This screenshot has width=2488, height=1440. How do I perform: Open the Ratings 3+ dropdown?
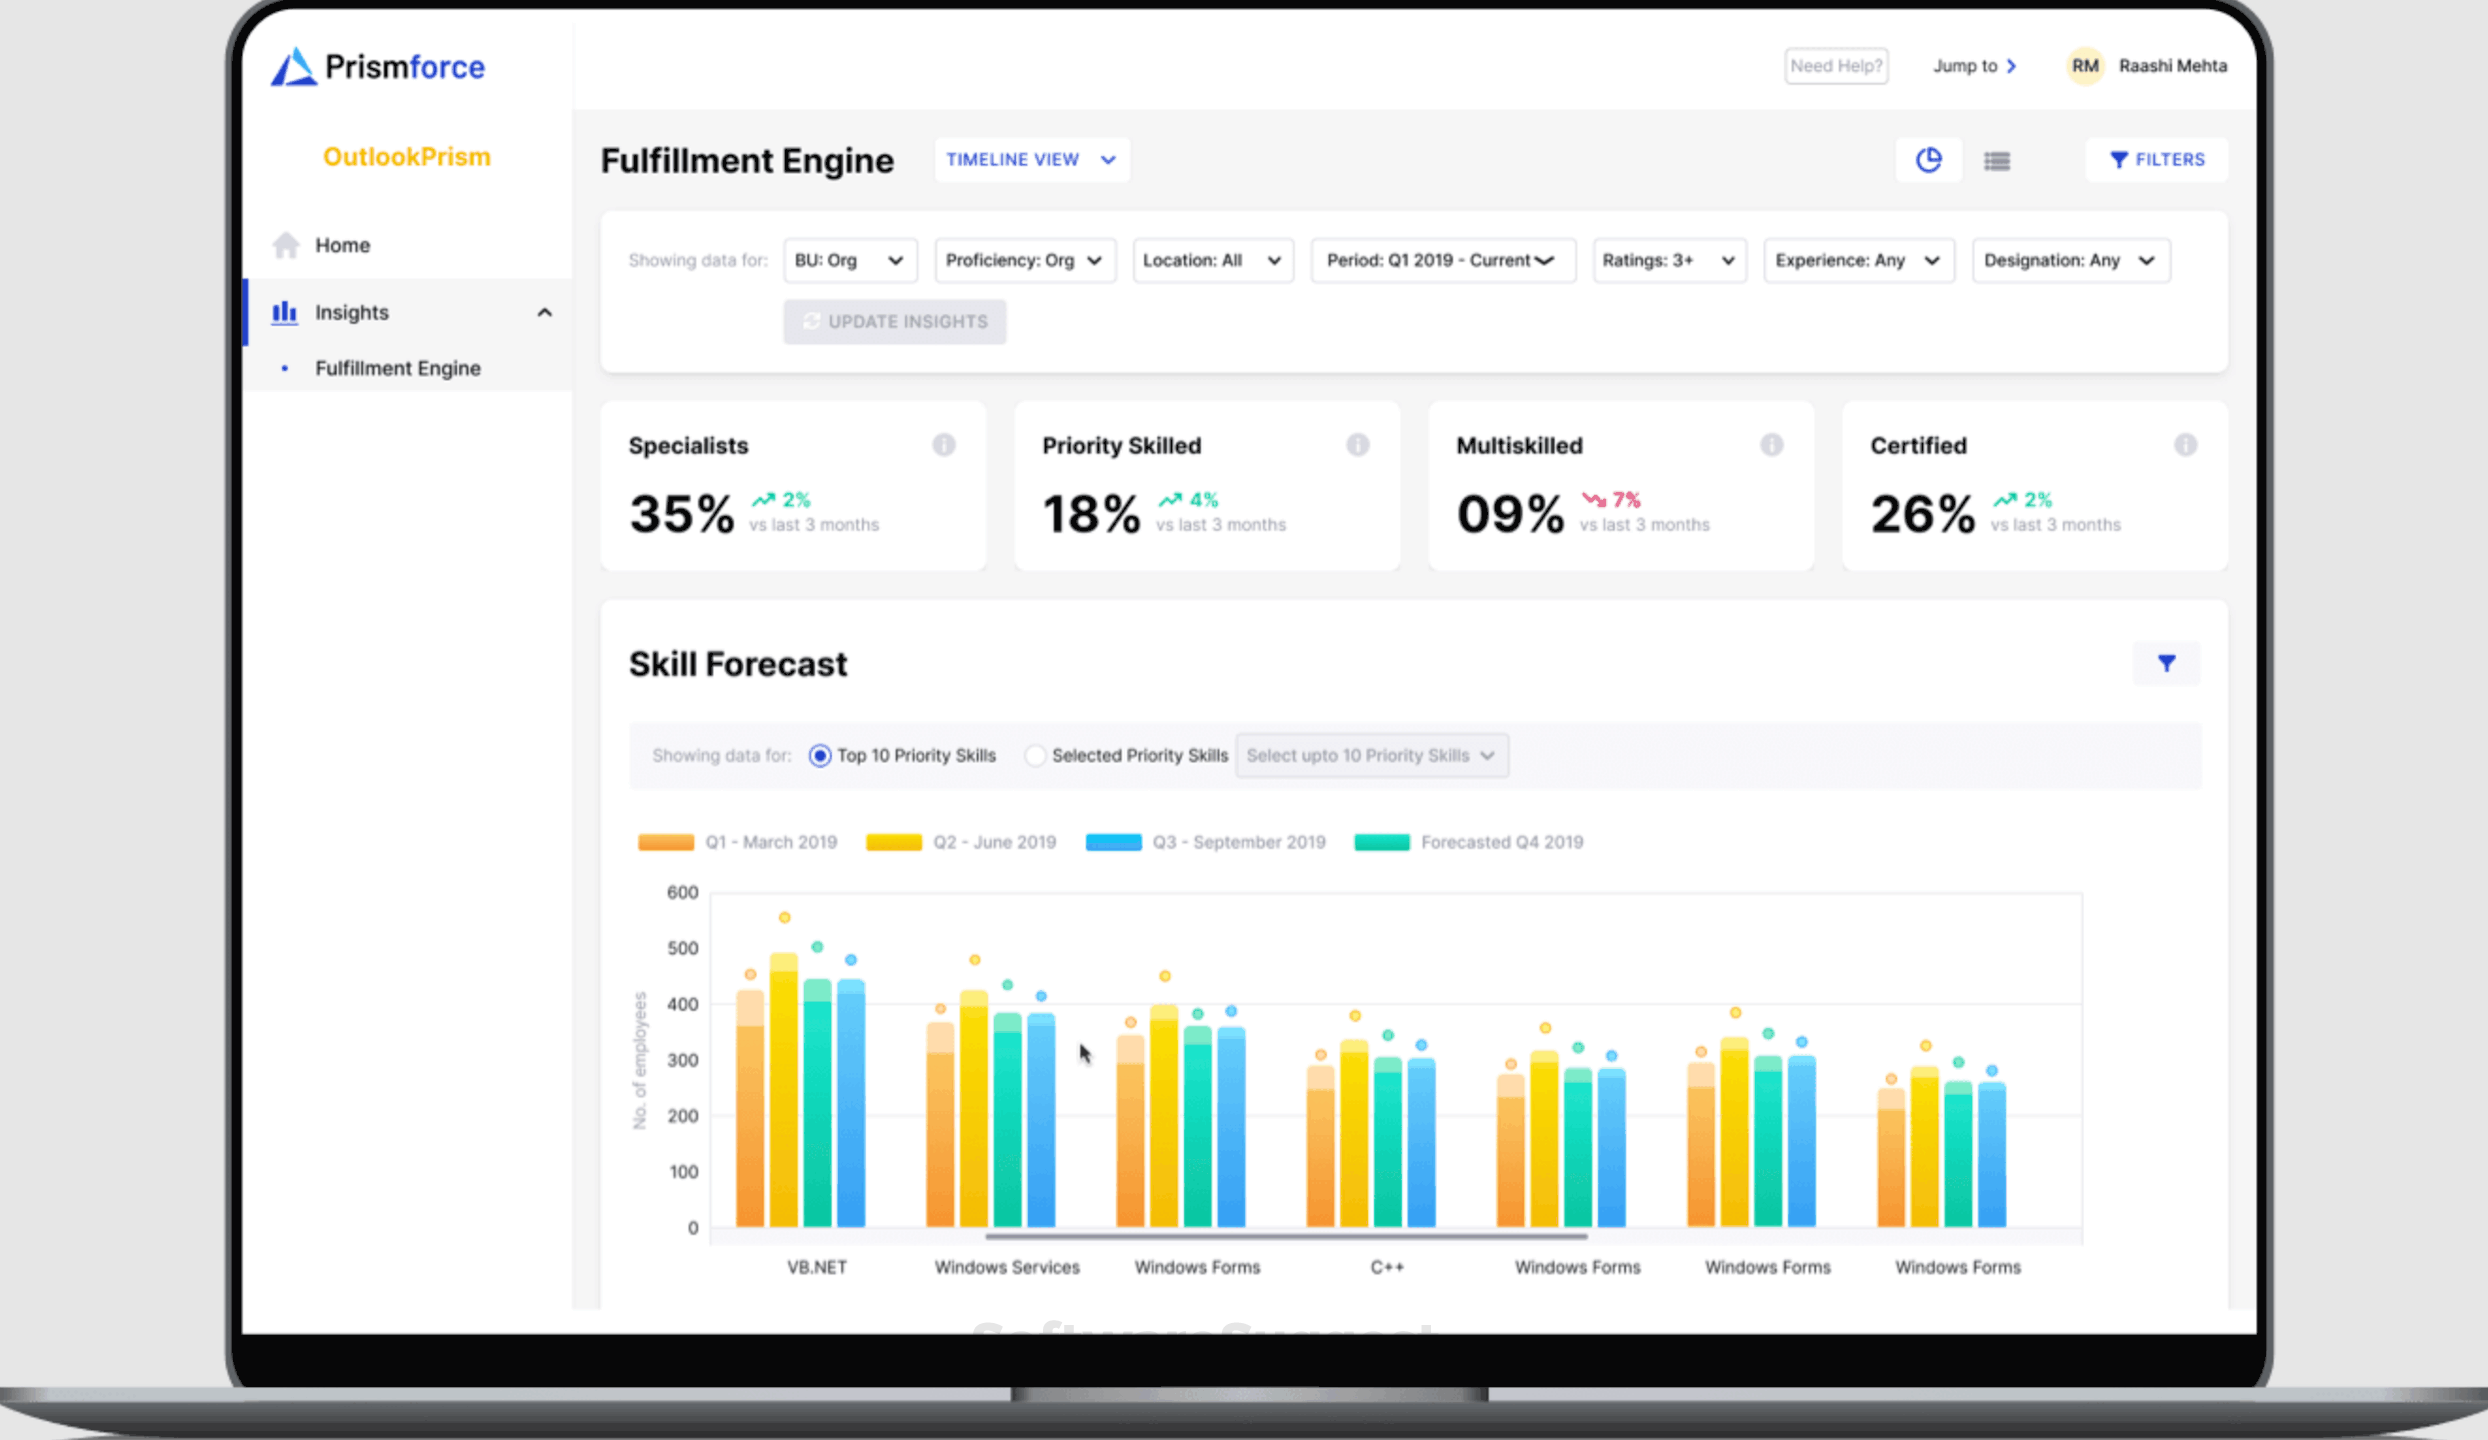[x=1668, y=260]
